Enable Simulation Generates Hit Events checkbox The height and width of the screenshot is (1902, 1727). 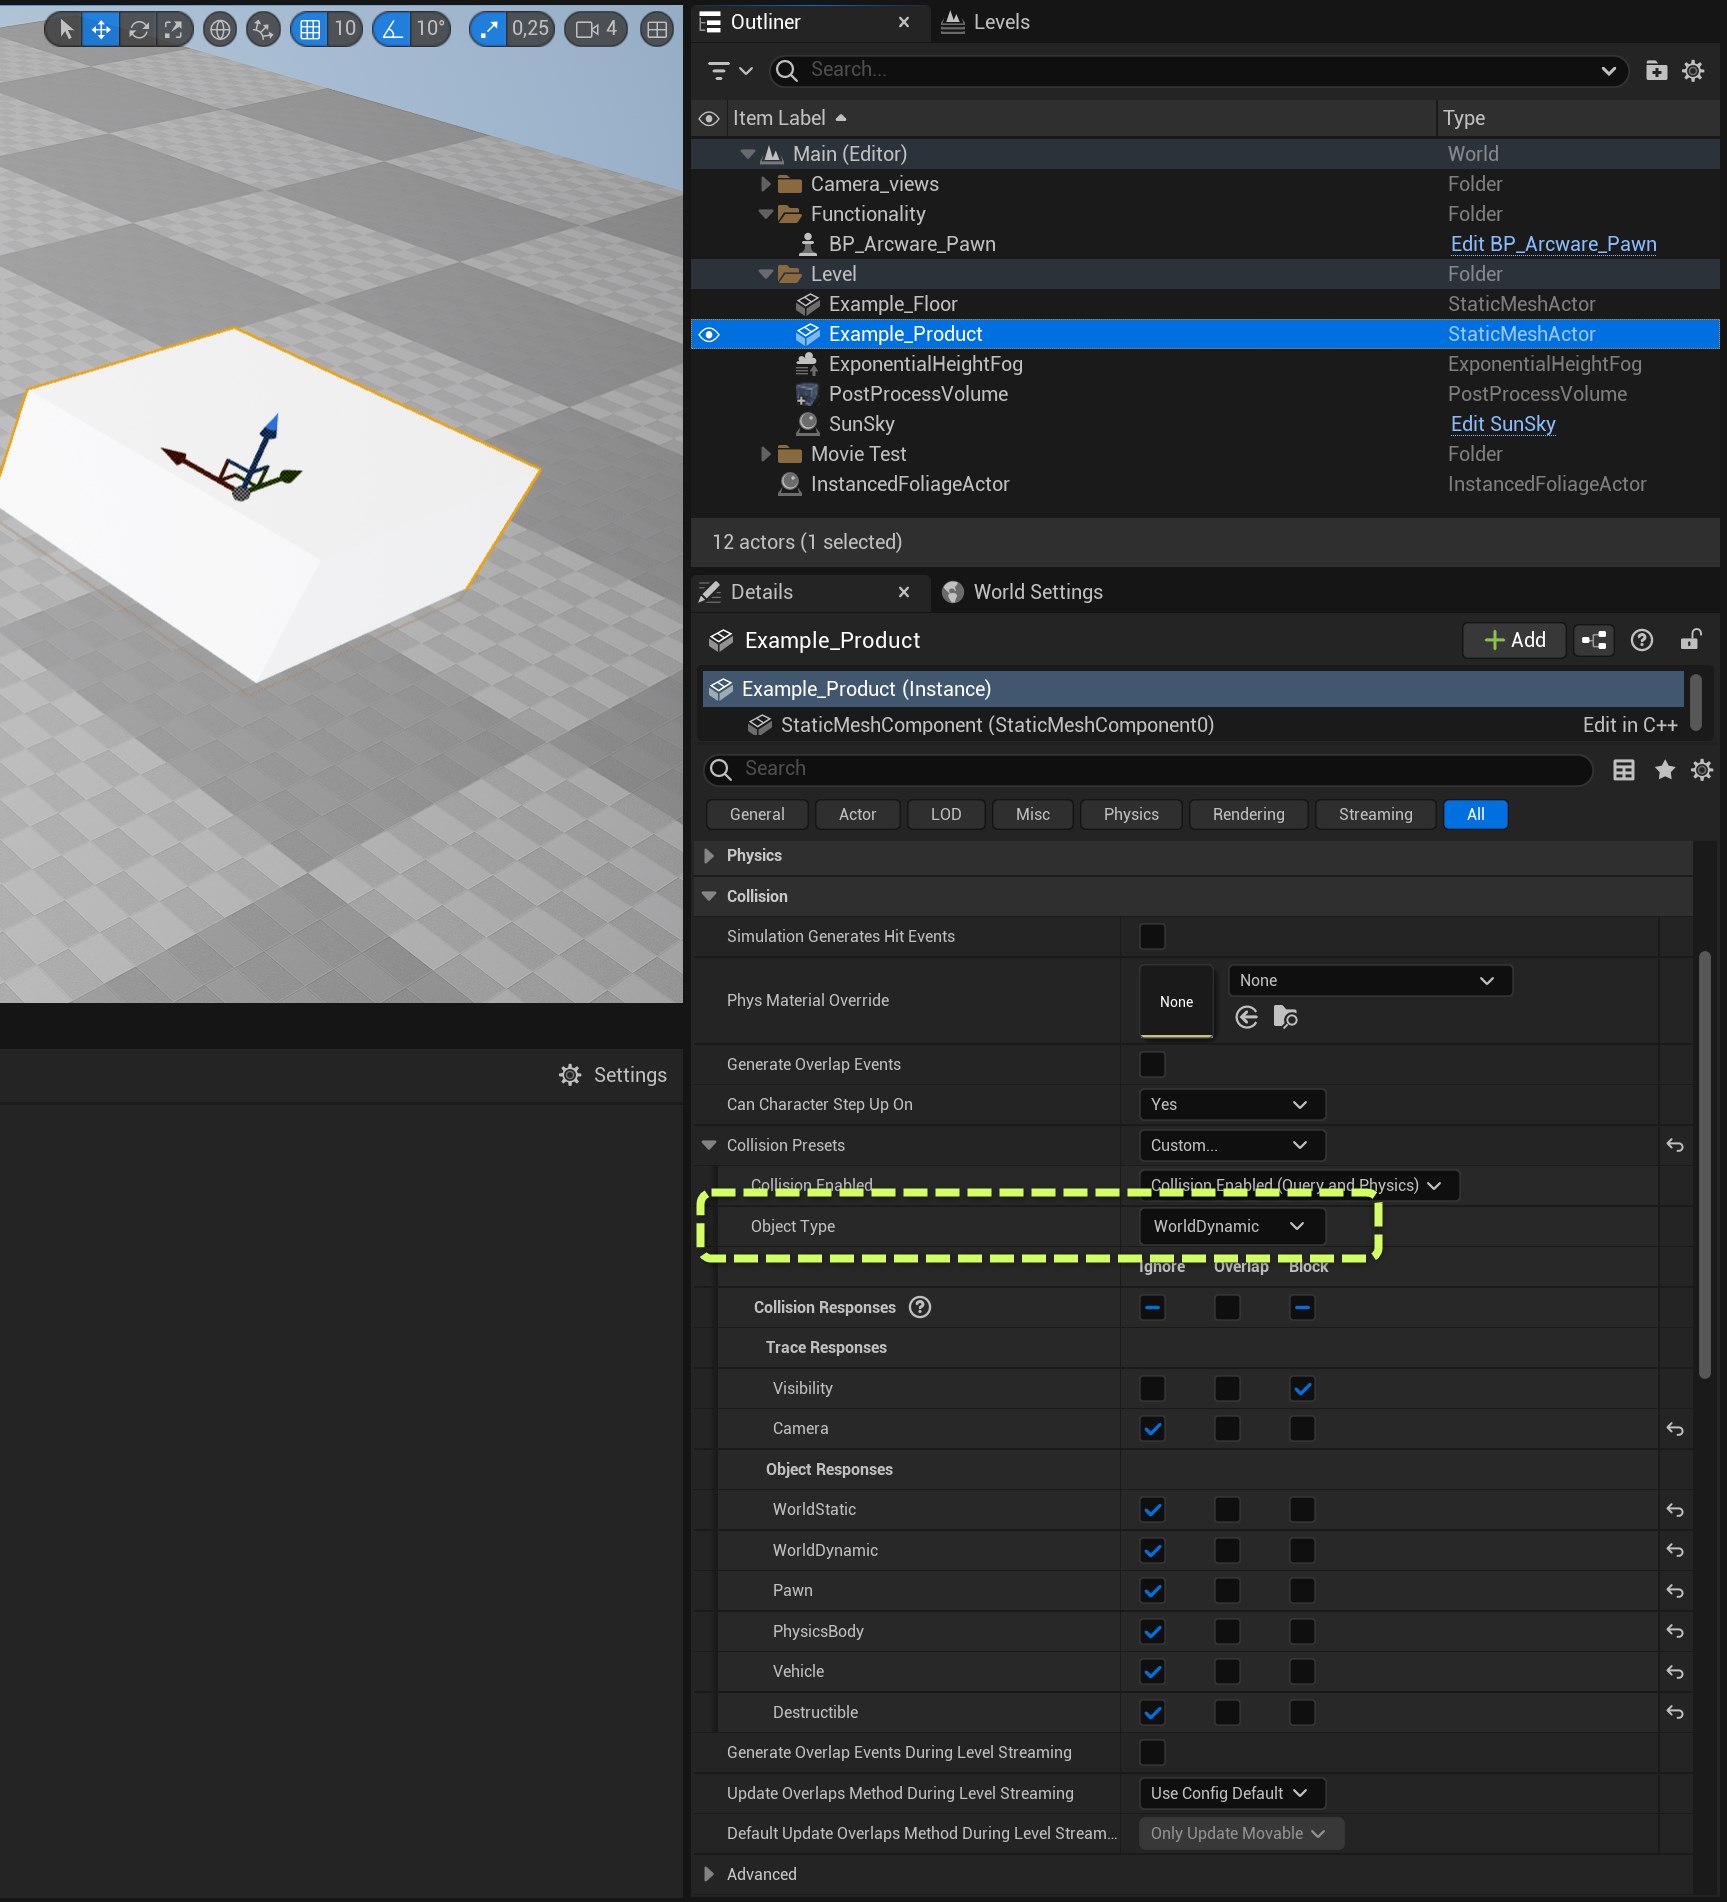(x=1152, y=936)
